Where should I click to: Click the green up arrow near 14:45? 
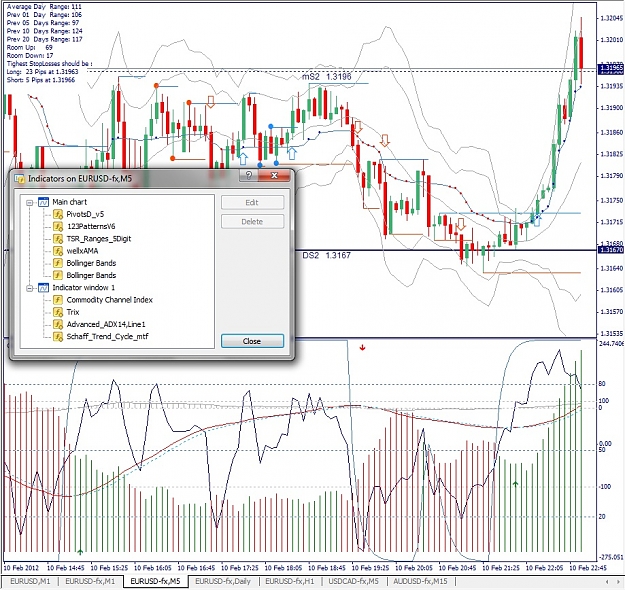(80, 552)
